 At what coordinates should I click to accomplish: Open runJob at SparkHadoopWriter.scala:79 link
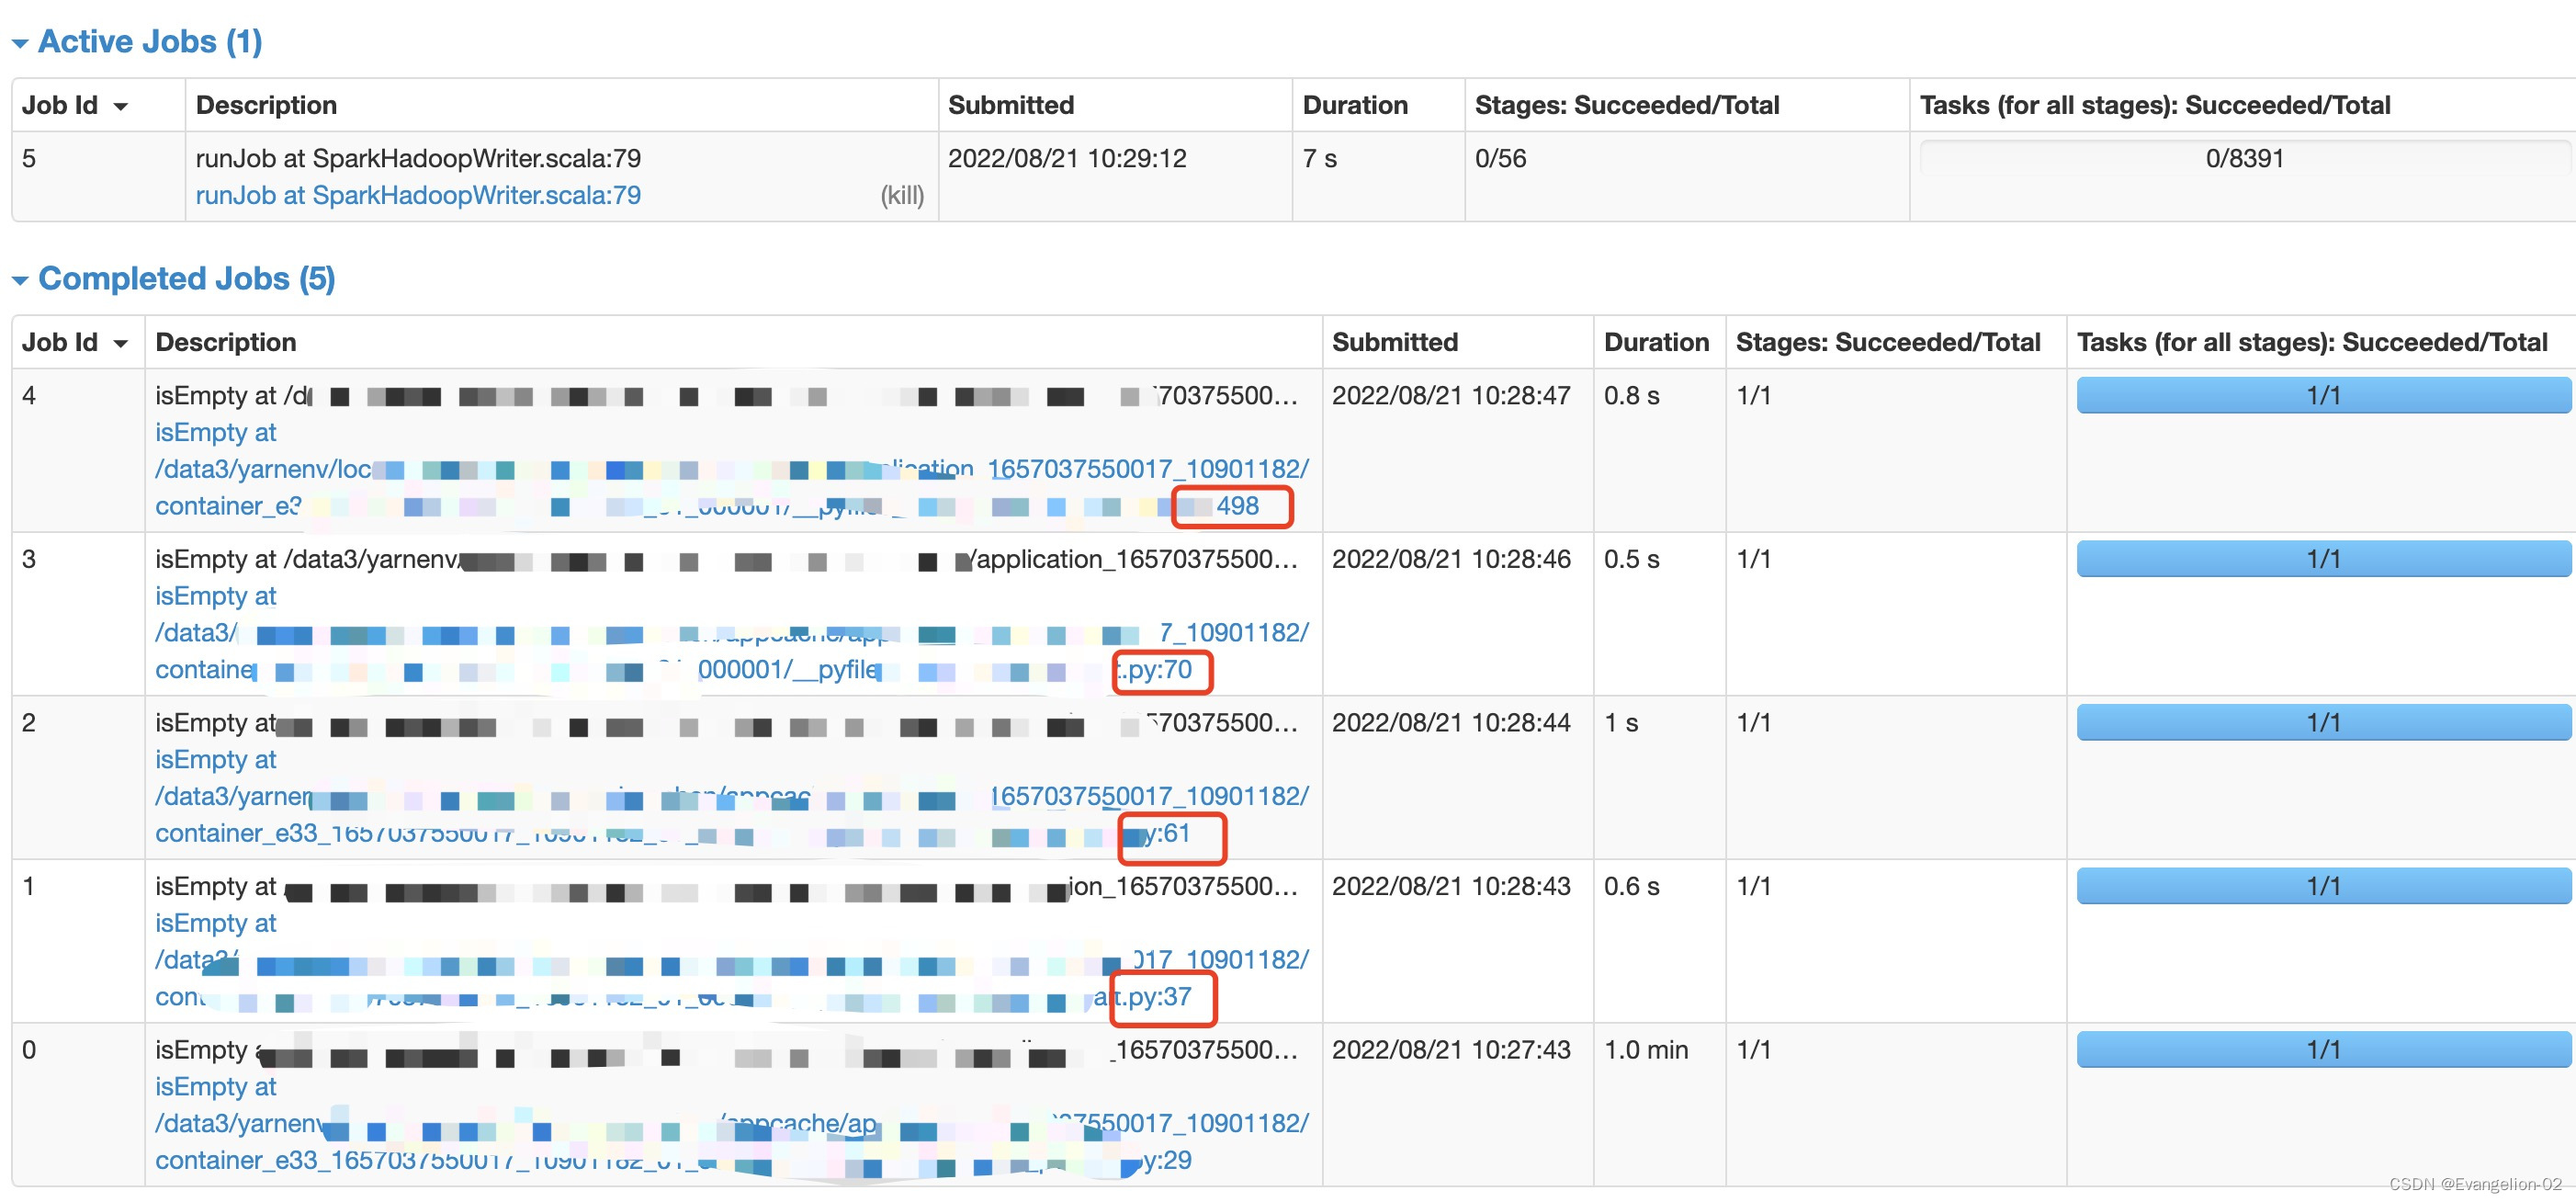417,195
